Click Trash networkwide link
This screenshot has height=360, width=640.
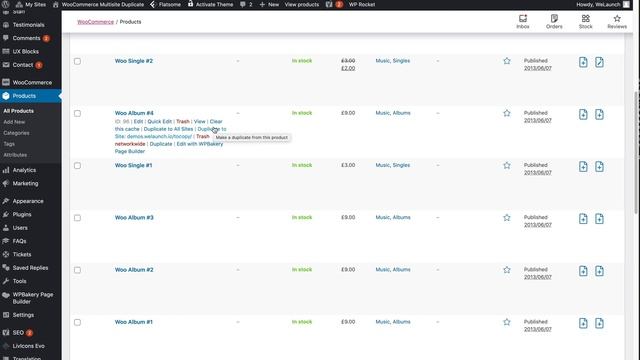tap(163, 140)
